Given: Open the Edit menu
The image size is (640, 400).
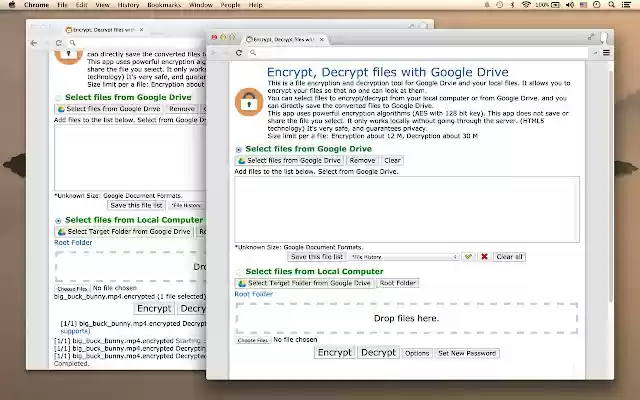Looking at the screenshot, I should pos(81,5).
